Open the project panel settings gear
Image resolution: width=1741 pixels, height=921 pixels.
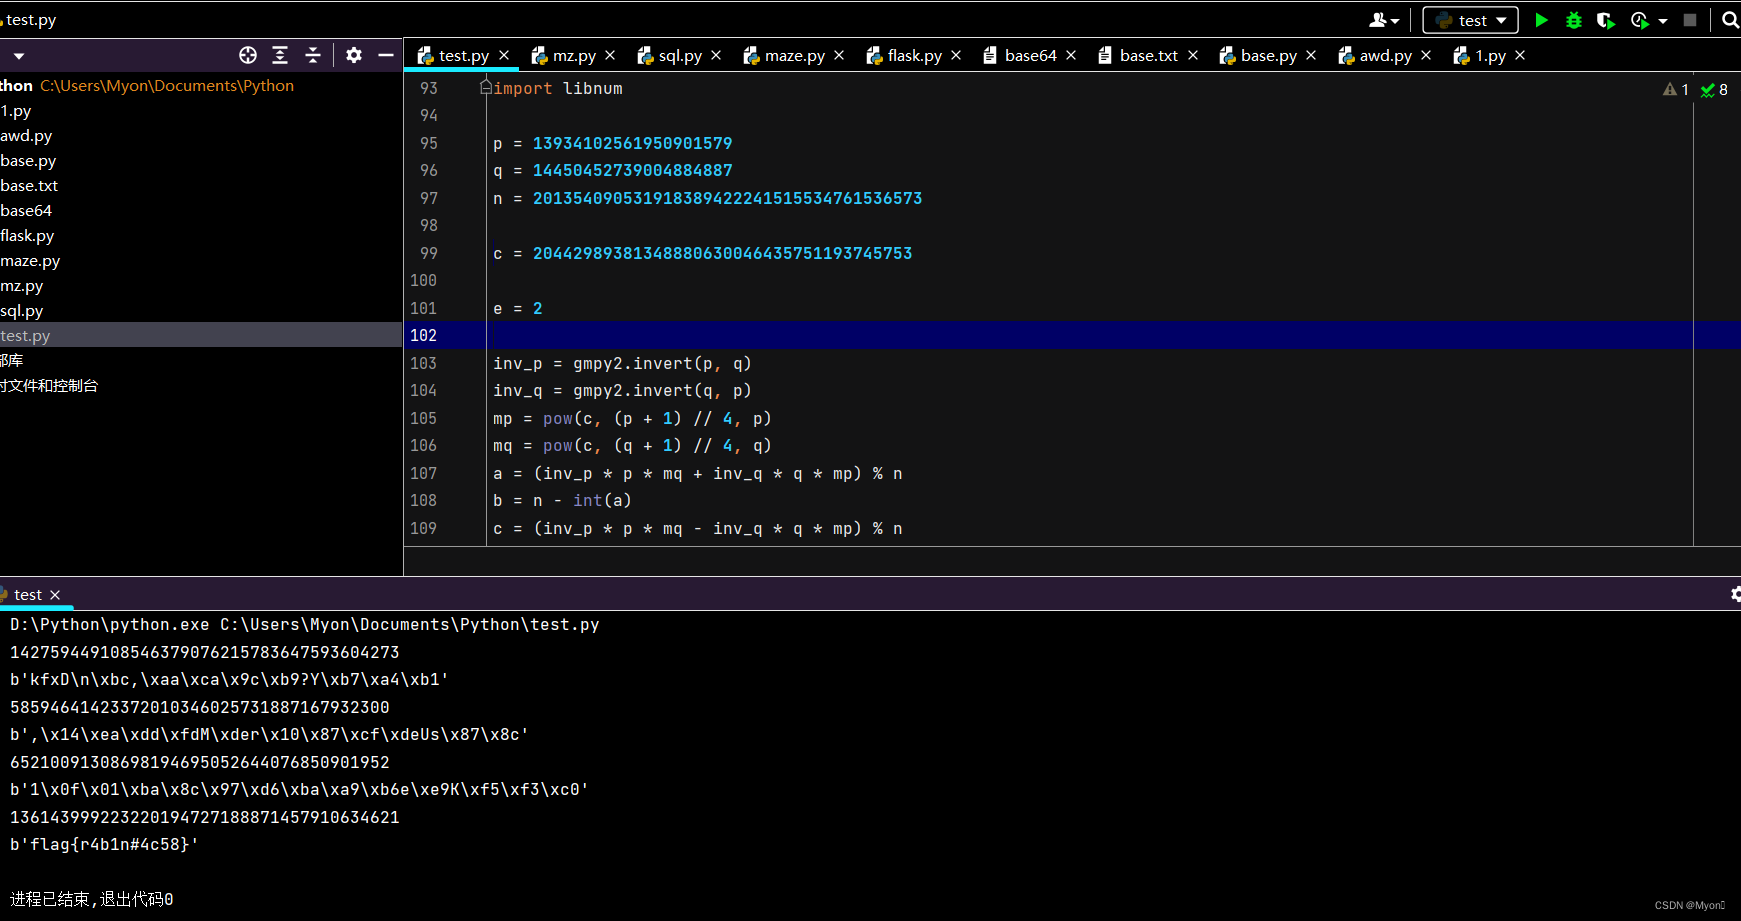tap(353, 55)
